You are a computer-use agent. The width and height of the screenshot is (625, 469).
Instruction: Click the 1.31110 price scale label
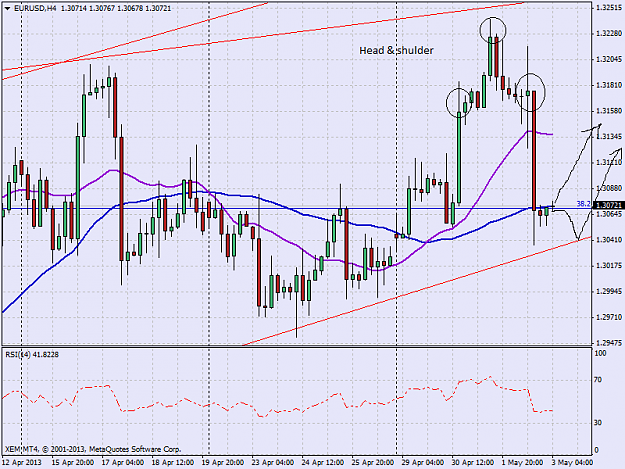click(x=609, y=162)
